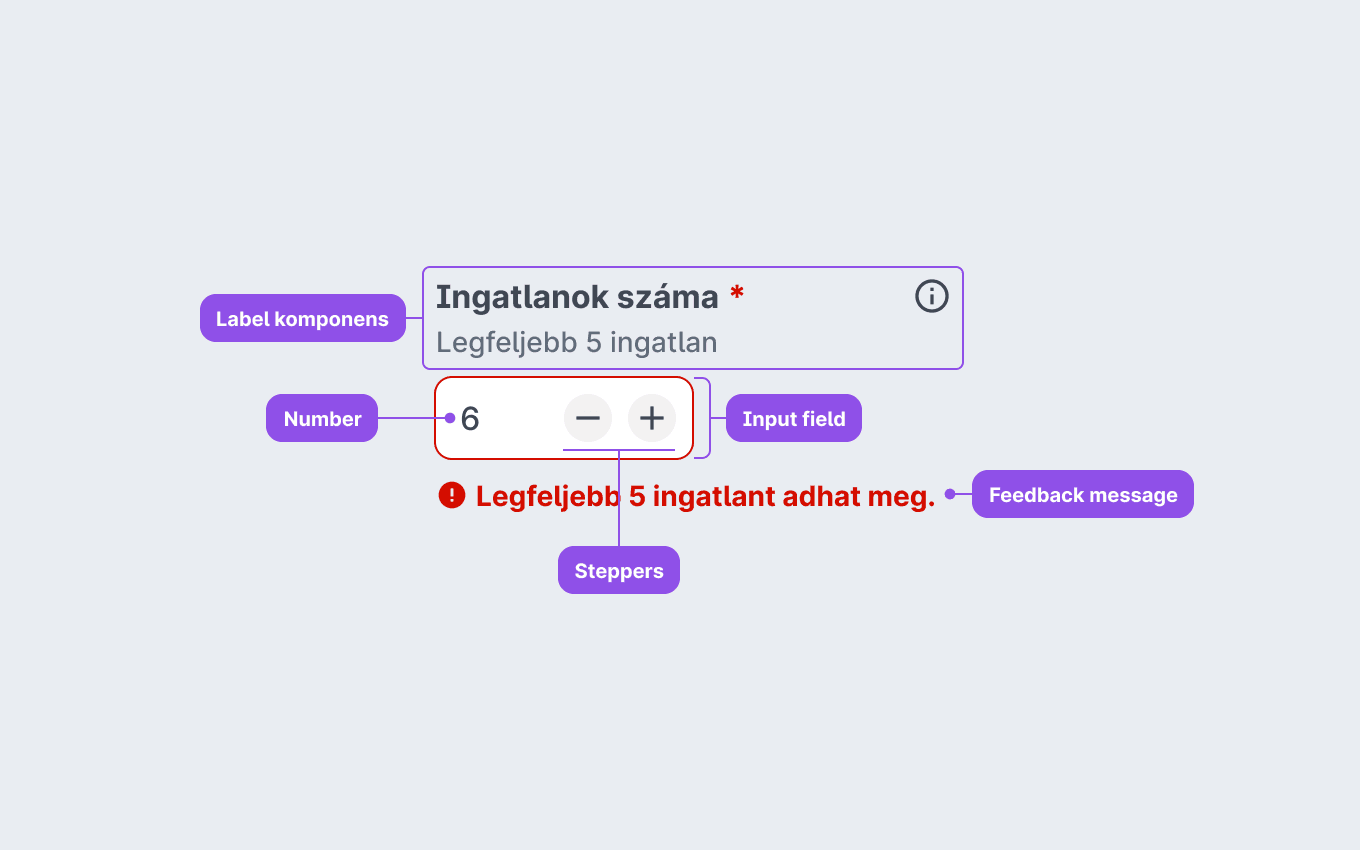Decrease the value with the minus stepper

click(x=588, y=418)
